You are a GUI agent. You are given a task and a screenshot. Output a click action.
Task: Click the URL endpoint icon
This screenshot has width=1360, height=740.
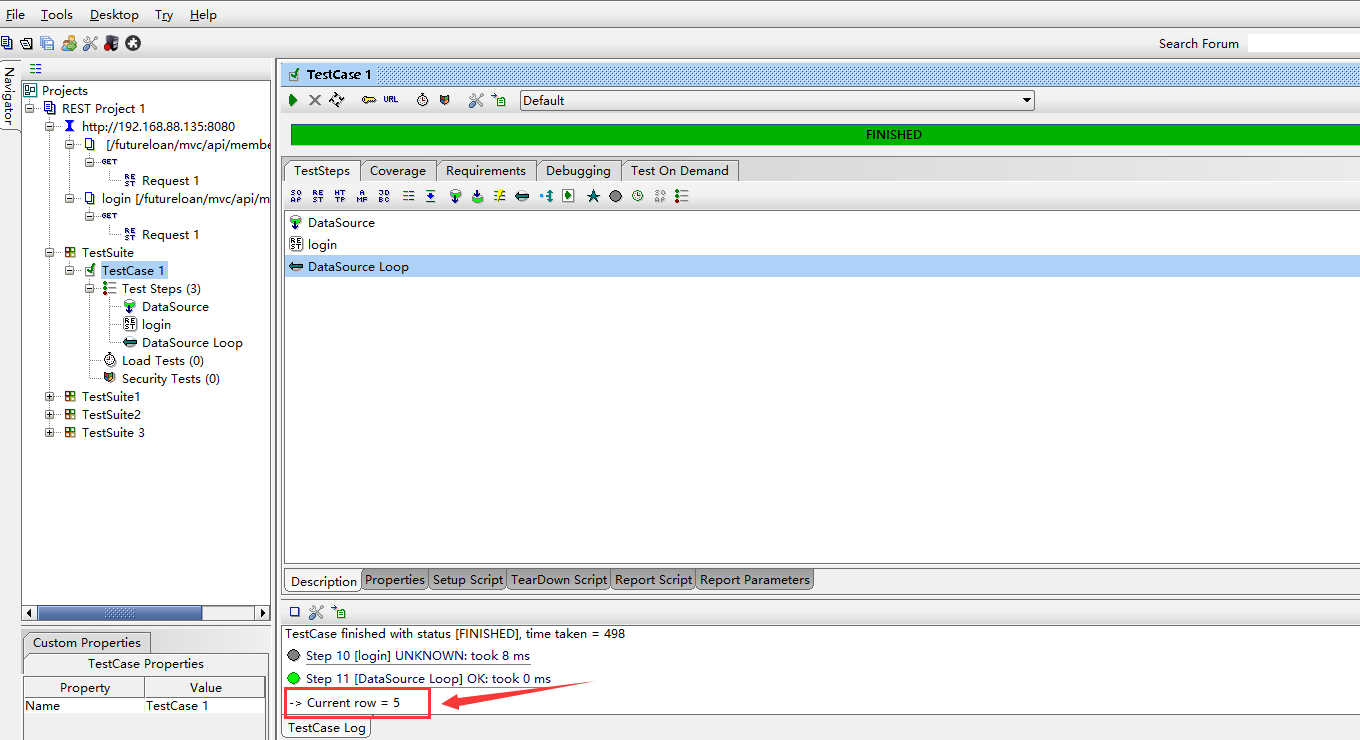coord(390,100)
